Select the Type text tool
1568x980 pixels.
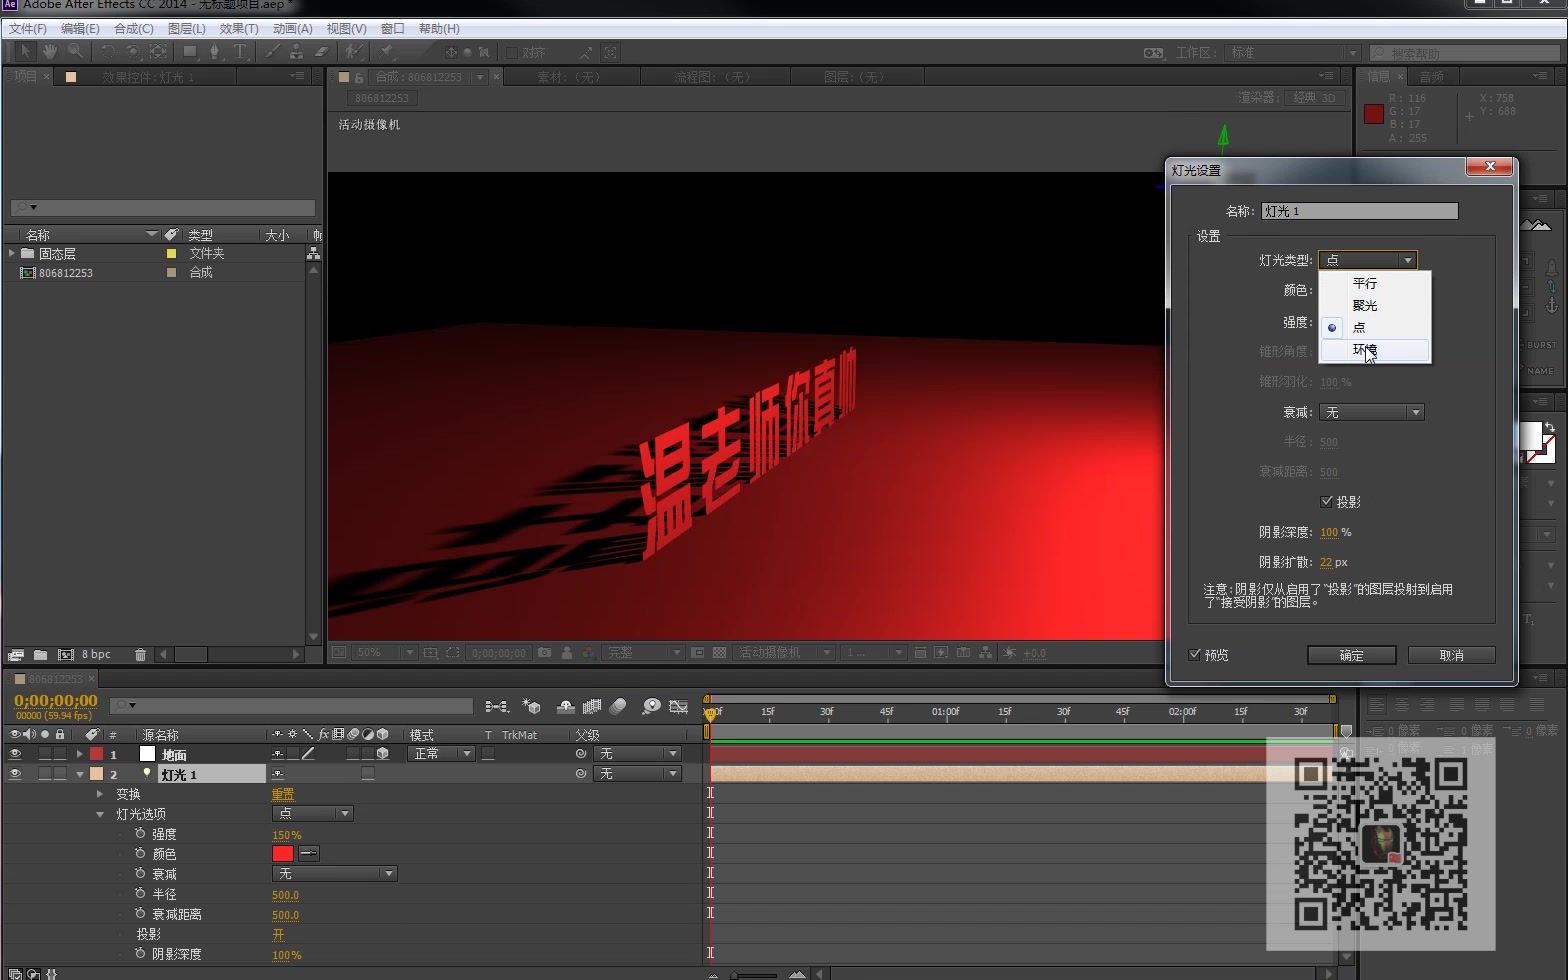tap(240, 52)
